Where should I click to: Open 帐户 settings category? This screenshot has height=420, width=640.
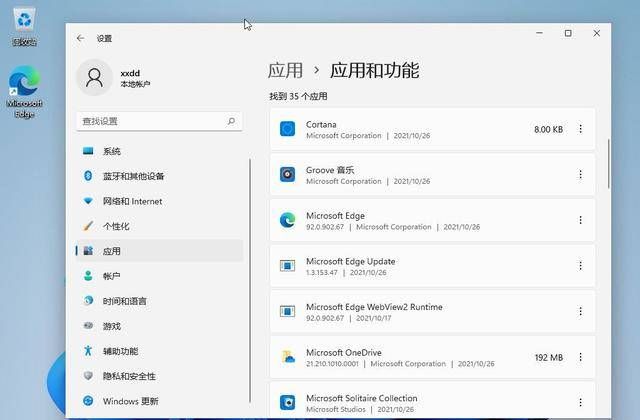(159, 276)
